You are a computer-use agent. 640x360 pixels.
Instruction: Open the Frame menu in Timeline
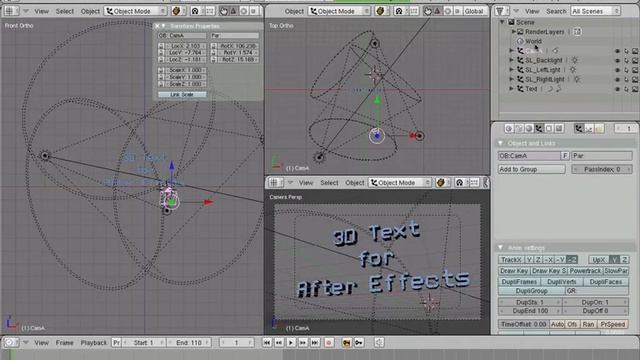[64, 342]
